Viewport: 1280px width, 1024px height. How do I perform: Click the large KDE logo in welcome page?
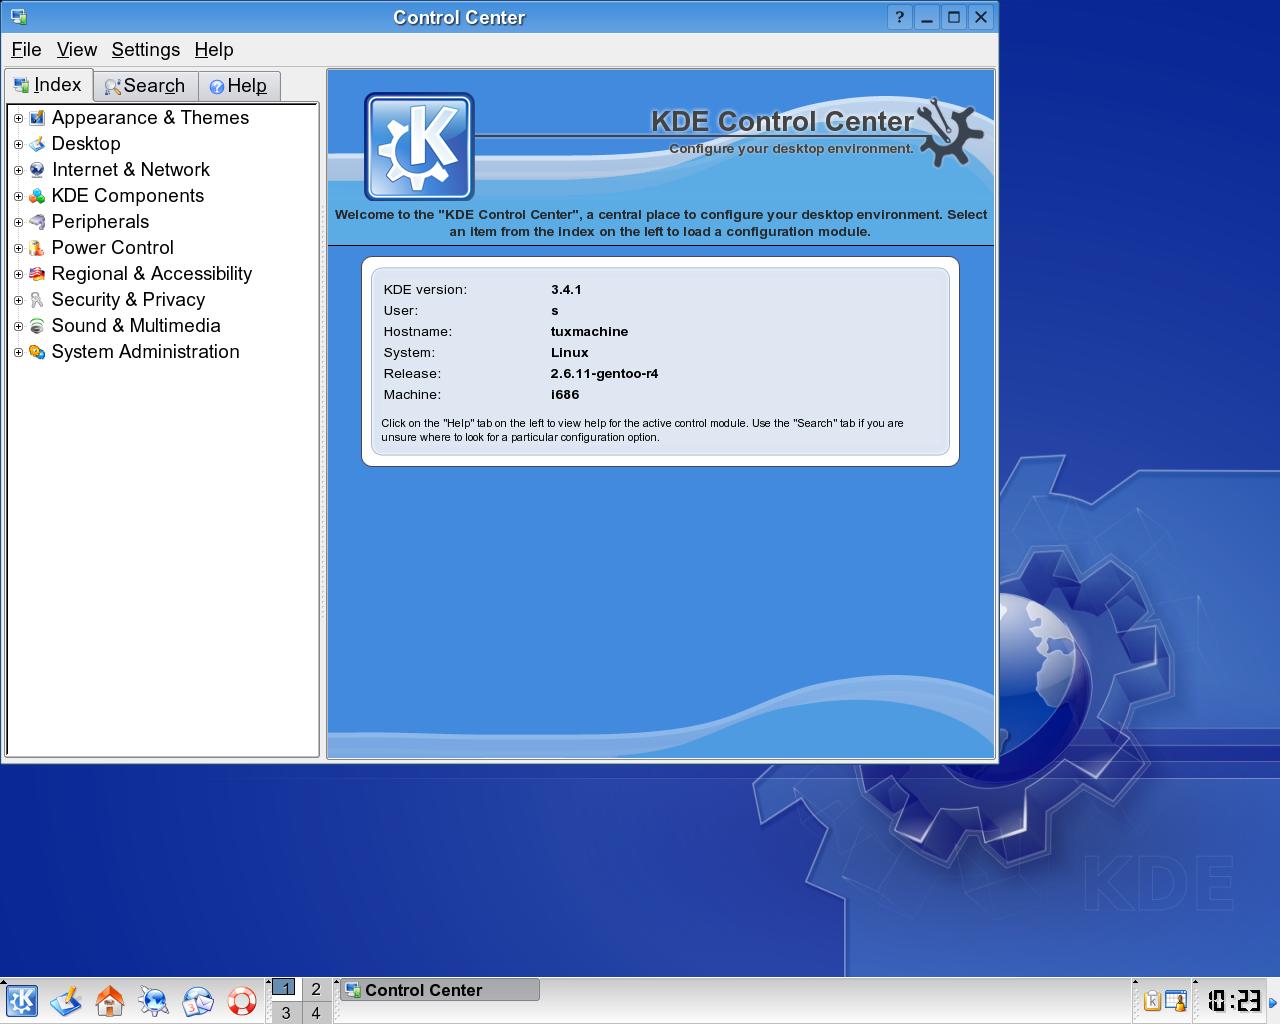[x=419, y=147]
